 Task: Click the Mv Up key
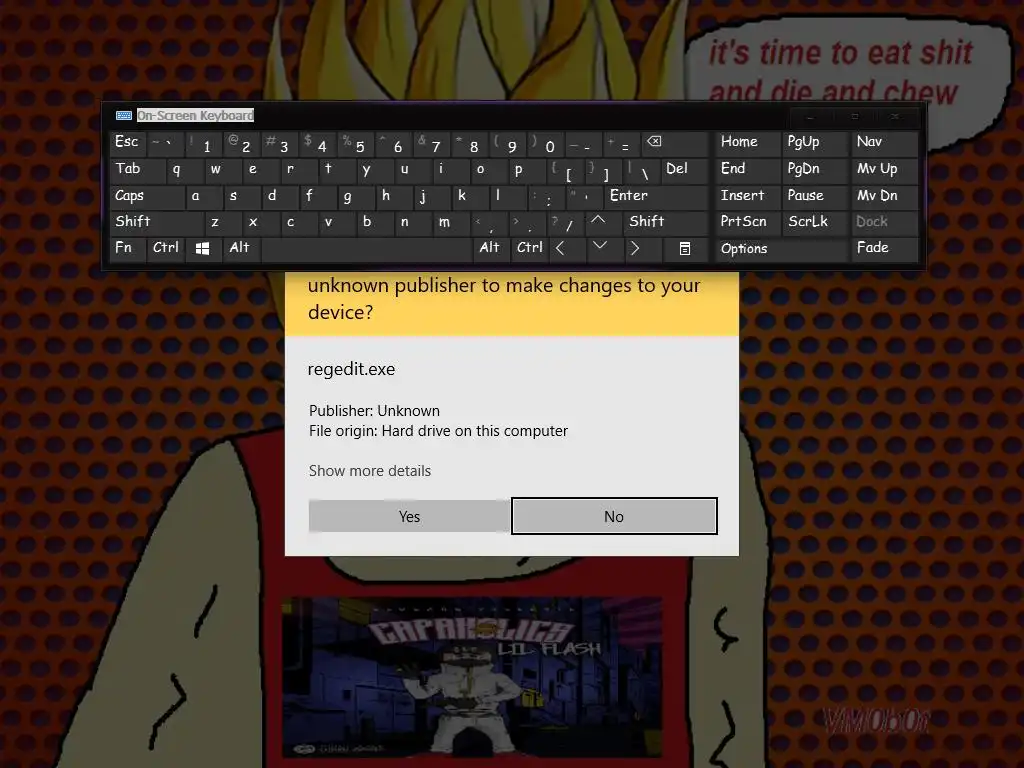click(885, 170)
